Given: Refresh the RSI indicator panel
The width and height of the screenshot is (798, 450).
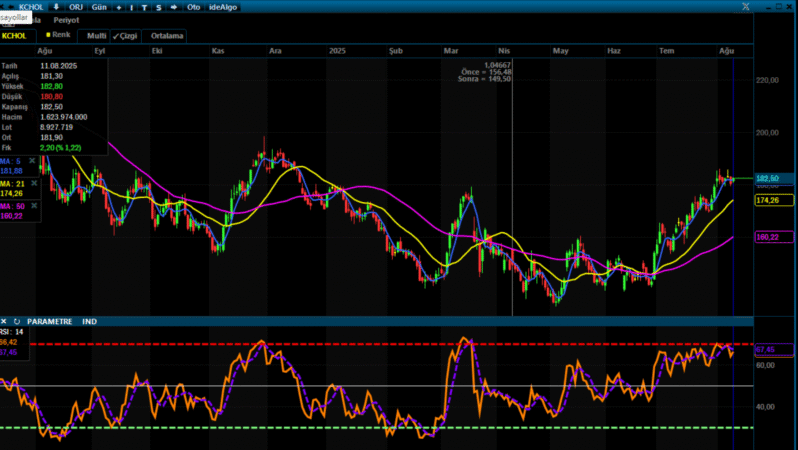Looking at the screenshot, I should tap(17, 321).
